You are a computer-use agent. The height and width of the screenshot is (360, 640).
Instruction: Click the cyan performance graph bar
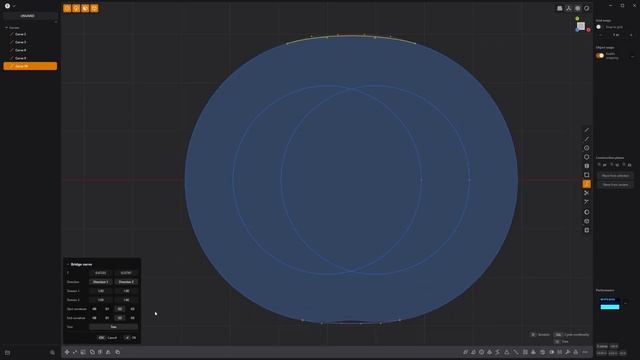click(610, 307)
